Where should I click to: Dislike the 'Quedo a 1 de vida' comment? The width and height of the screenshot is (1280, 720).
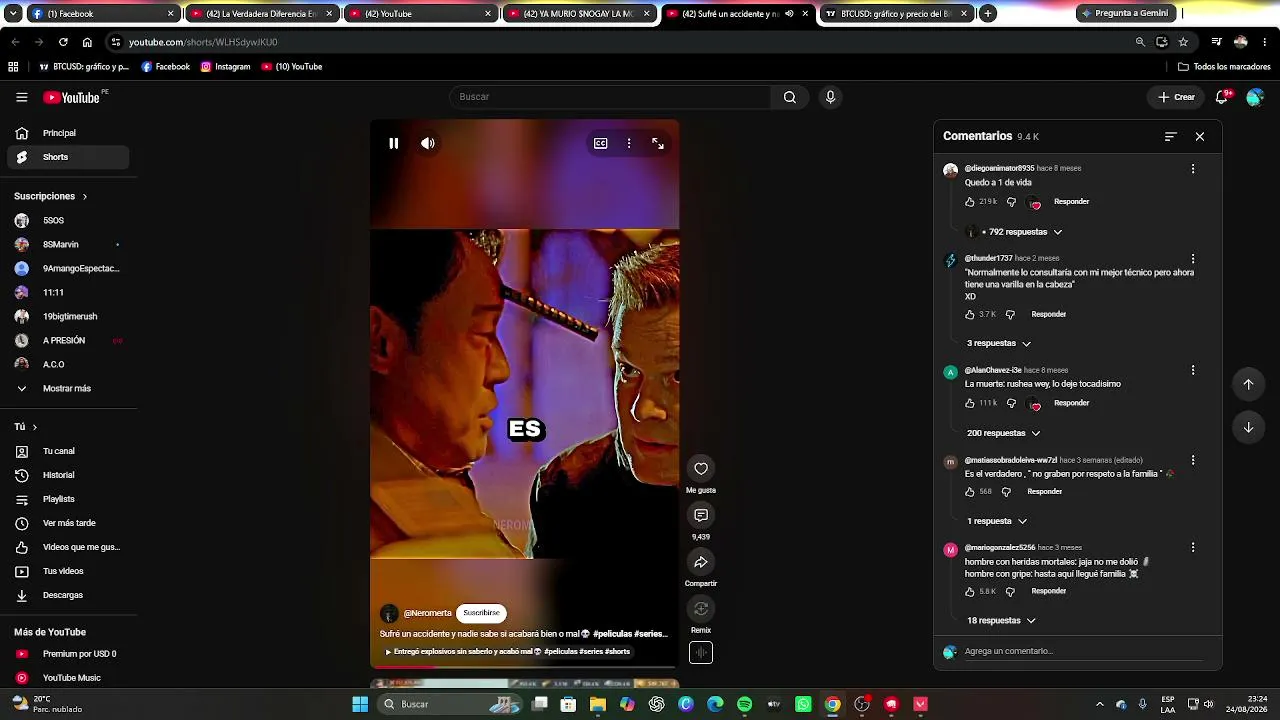[1011, 202]
